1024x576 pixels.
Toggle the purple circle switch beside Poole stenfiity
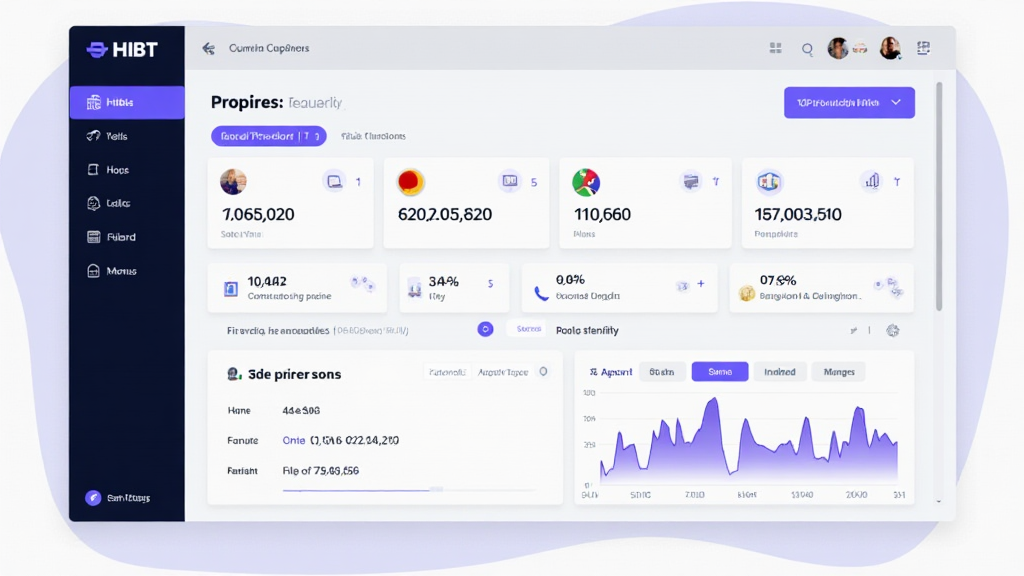click(x=485, y=329)
